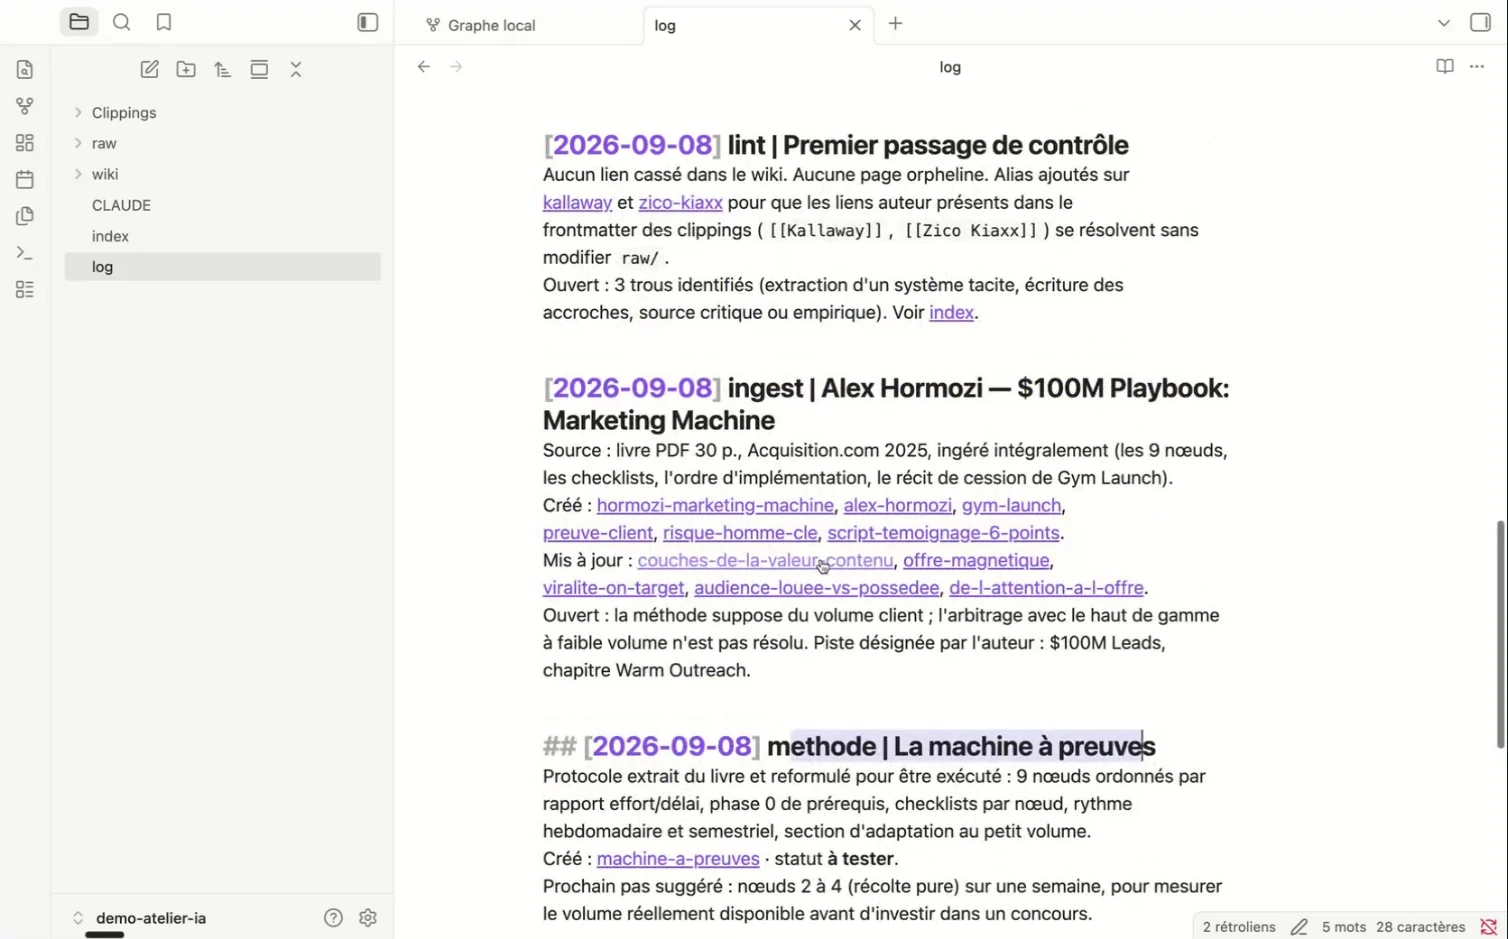Open the file explorer tab icon

(79, 22)
